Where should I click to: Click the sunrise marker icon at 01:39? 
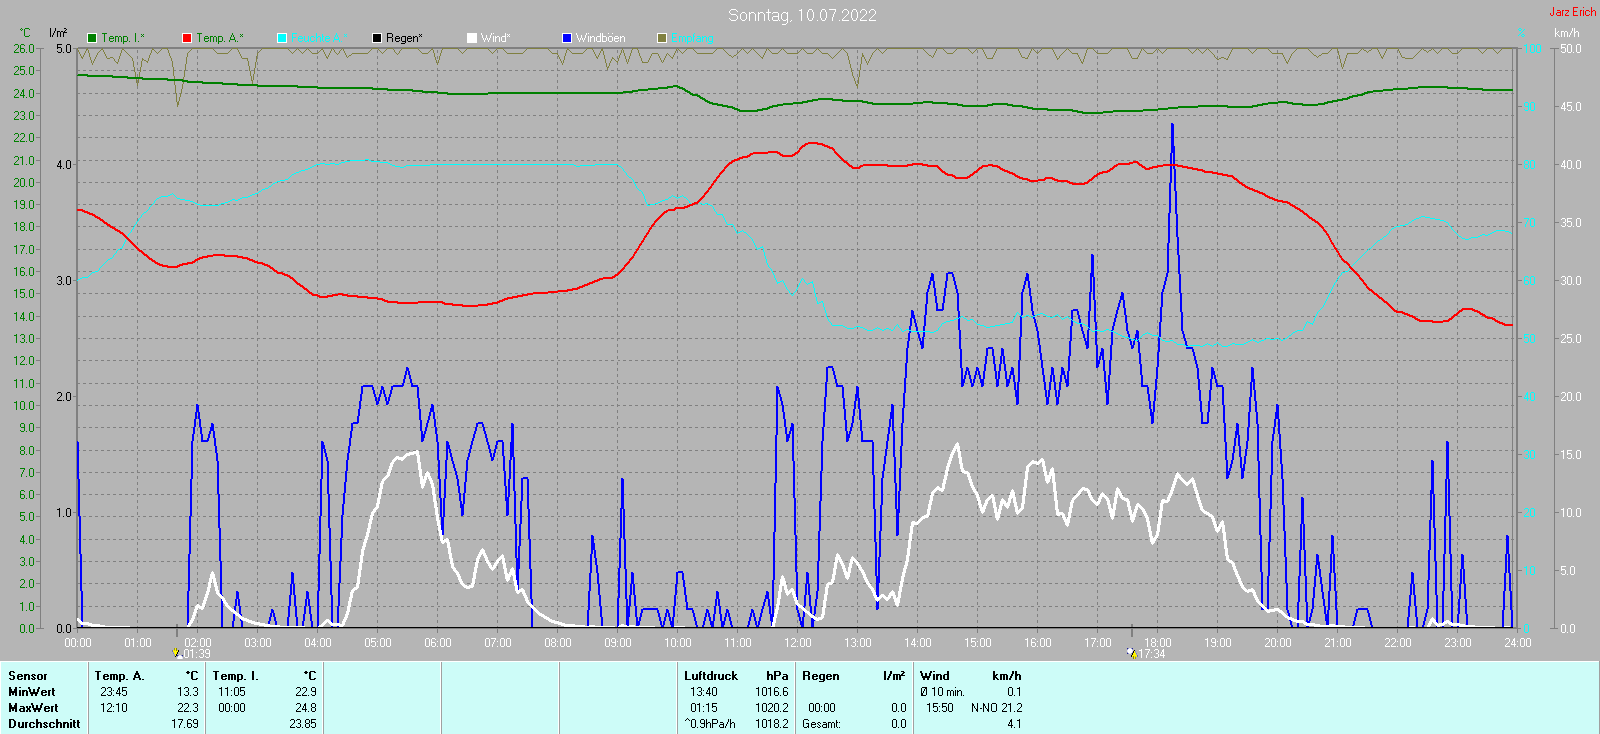click(177, 653)
